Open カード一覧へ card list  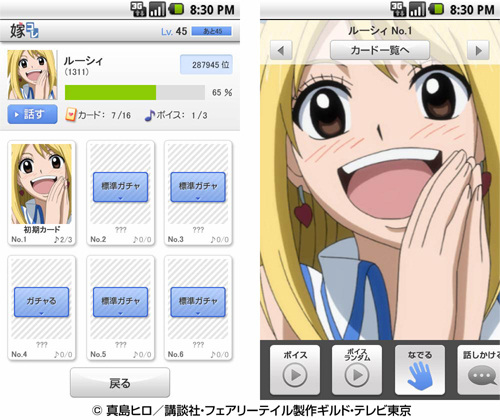380,50
